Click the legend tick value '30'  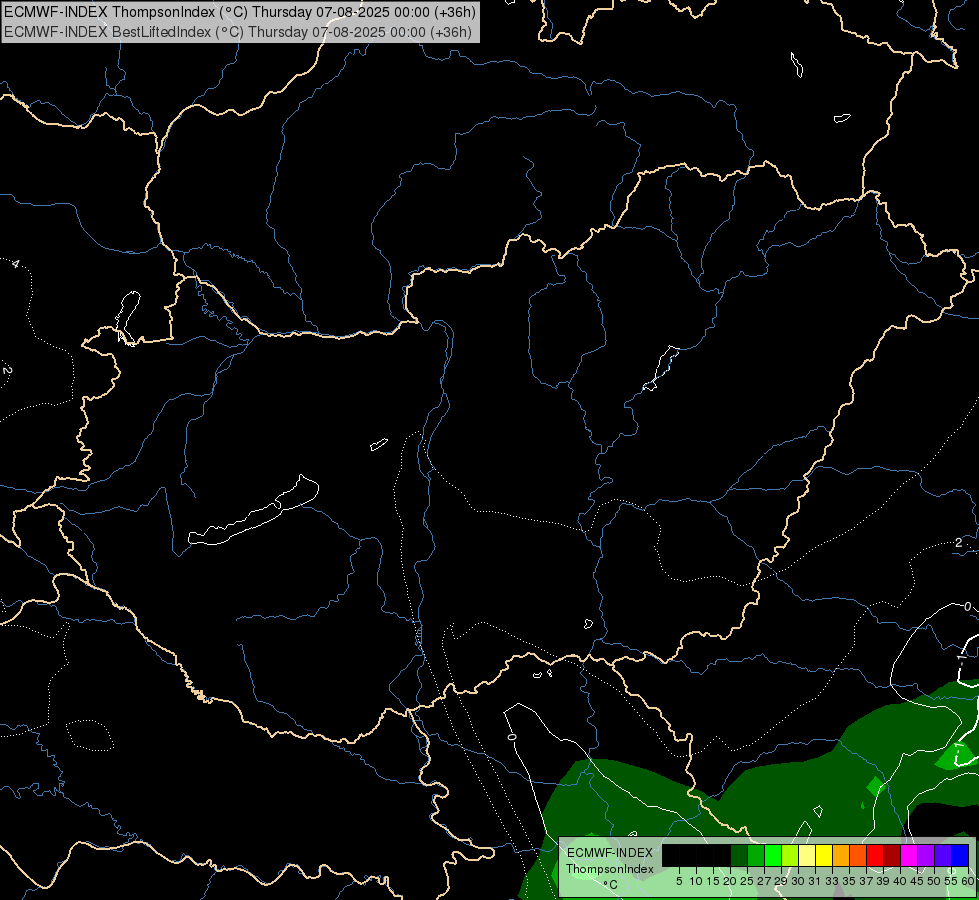pyautogui.click(x=798, y=881)
